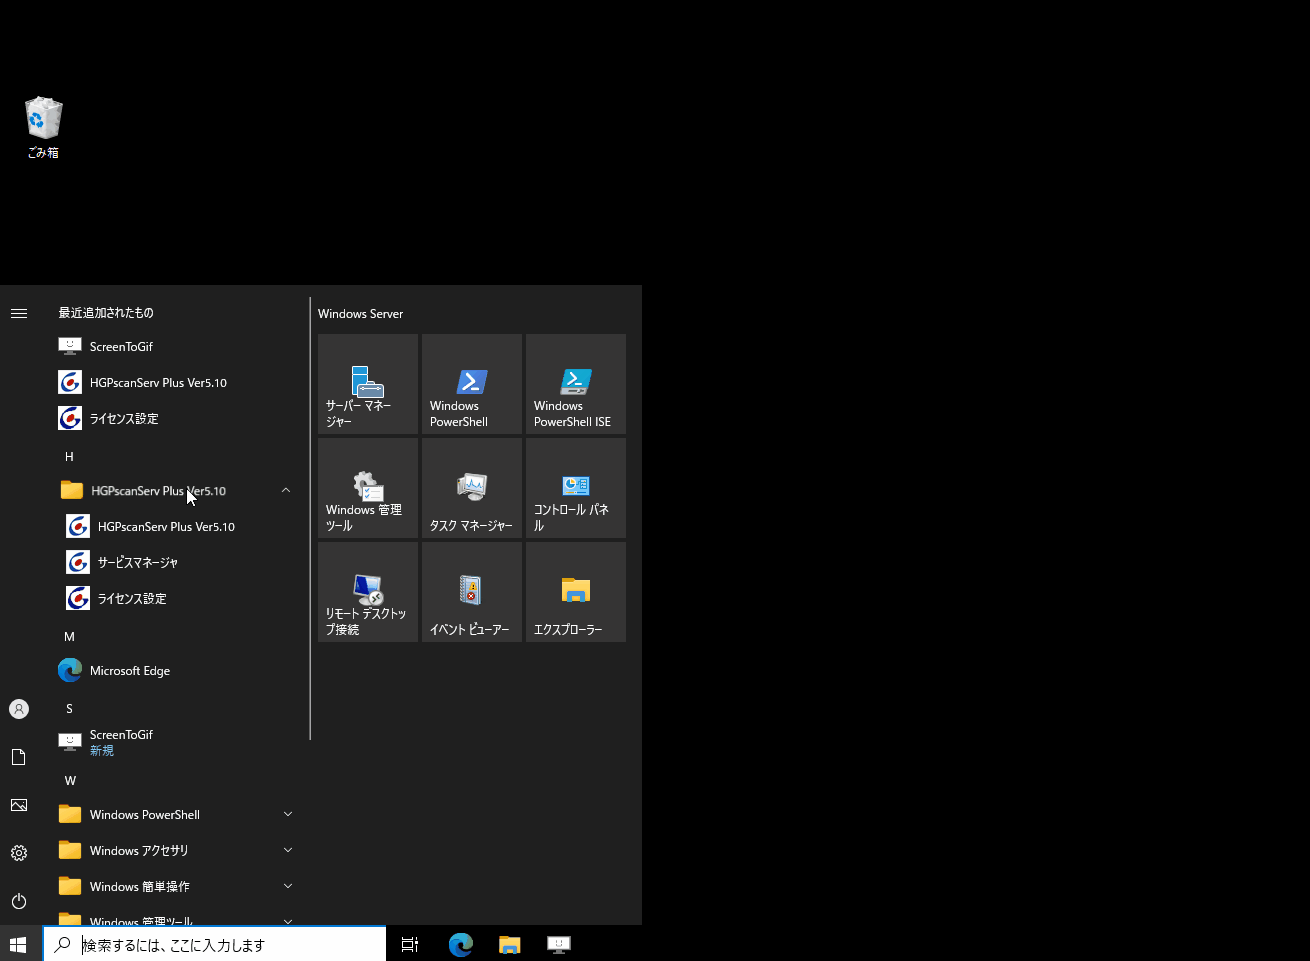Open ライセンス設定 in recently added list
This screenshot has height=961, width=1310.
(178, 418)
